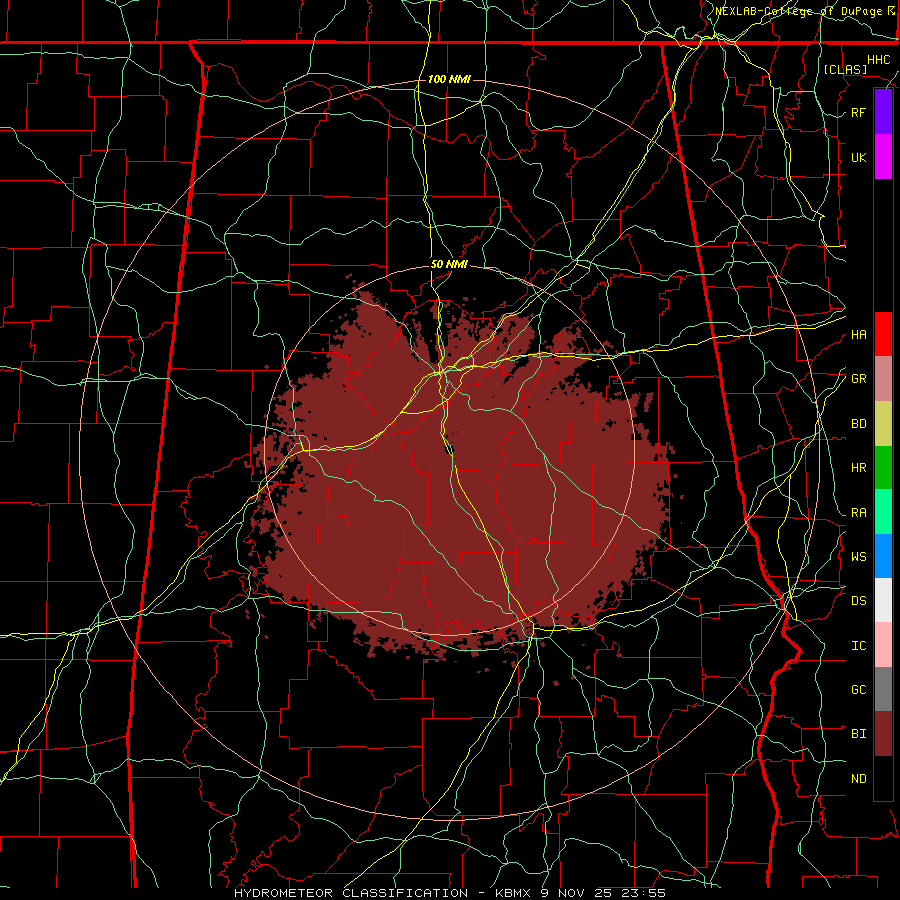Click the RA legend label
900x900 pixels.
(858, 513)
